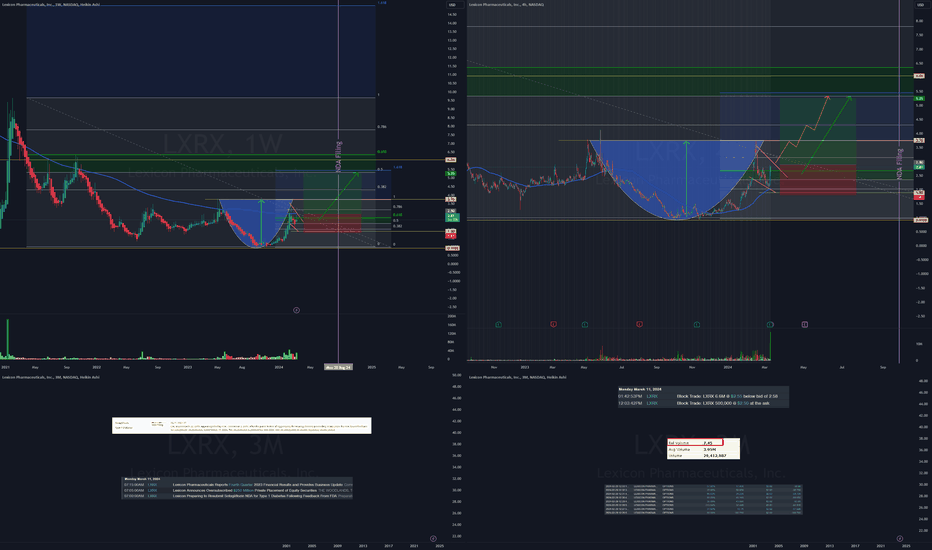Click the 0.786 Fibonacci level label on weekly chart
This screenshot has height=550, width=932.
tap(382, 127)
